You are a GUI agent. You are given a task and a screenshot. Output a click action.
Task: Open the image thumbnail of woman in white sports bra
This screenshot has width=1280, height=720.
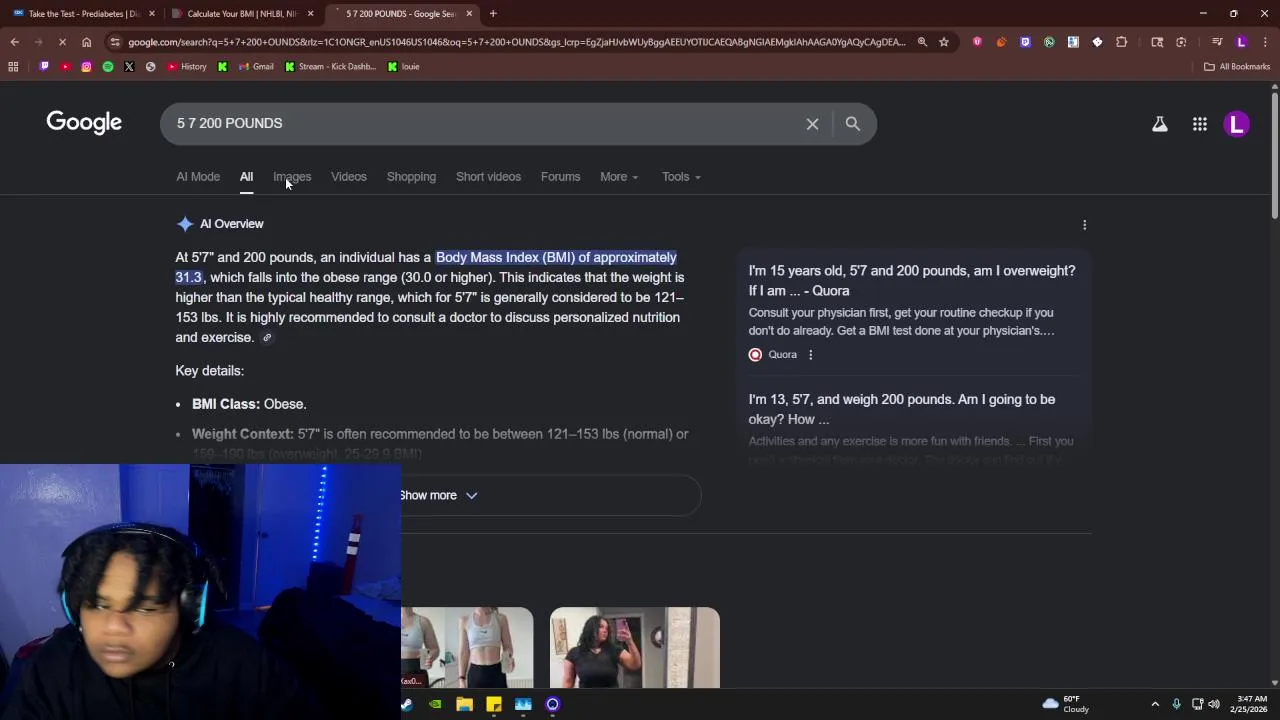(467, 648)
